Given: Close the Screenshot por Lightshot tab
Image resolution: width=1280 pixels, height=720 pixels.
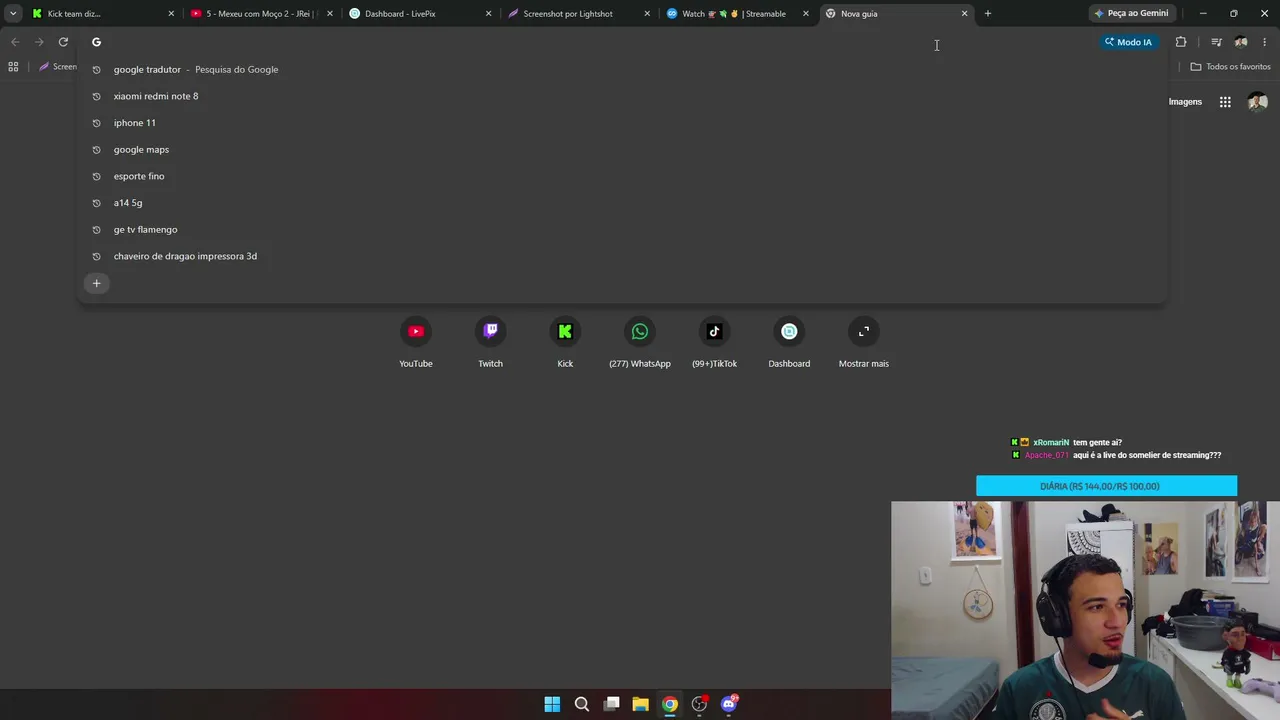Looking at the screenshot, I should pyautogui.click(x=647, y=14).
